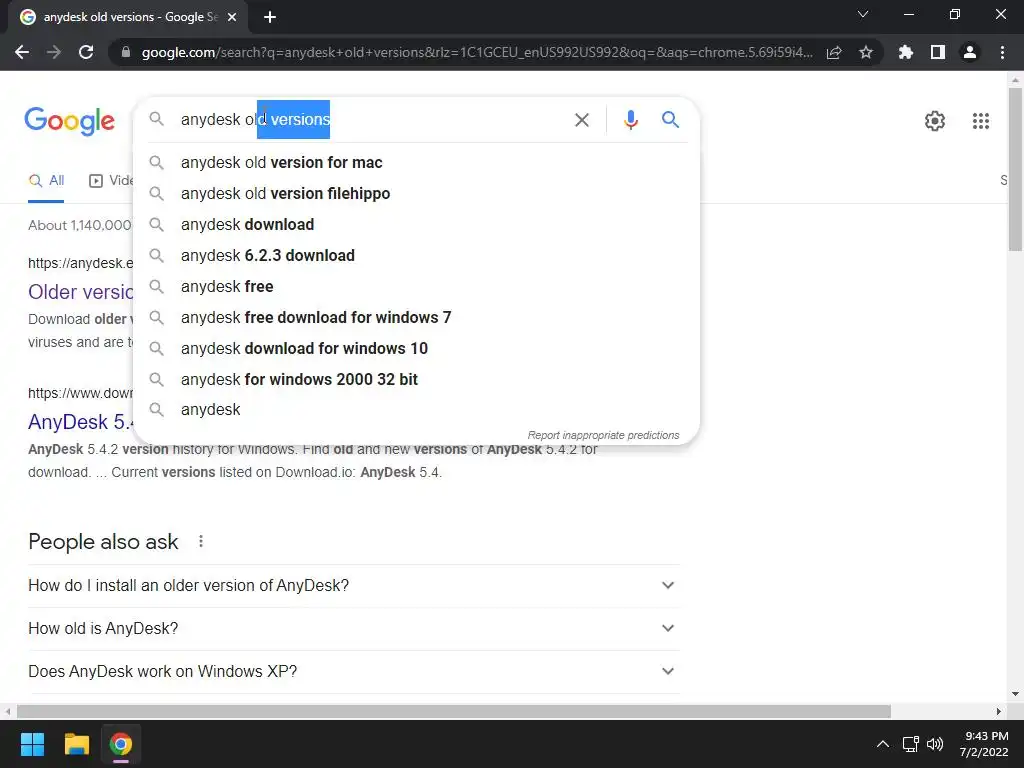Pick 'anydesk free download for windows 7'
This screenshot has height=768, width=1024.
click(x=416, y=317)
